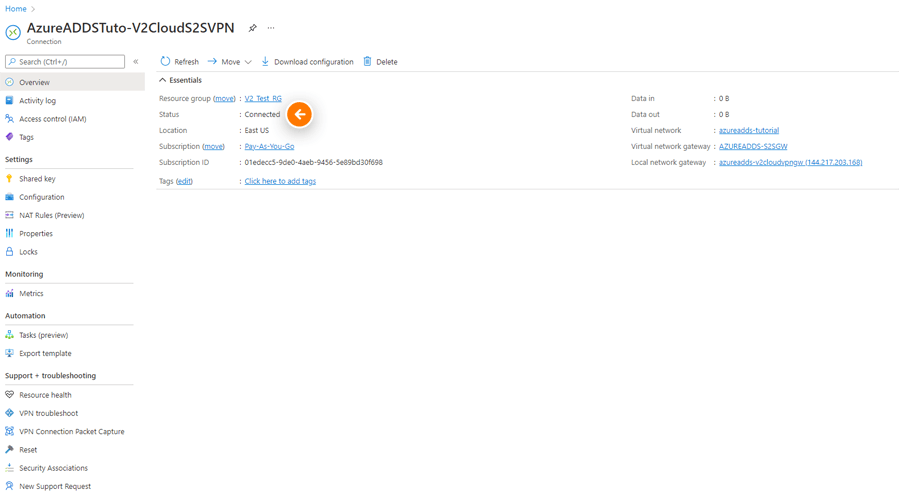This screenshot has height=495, width=899.
Task: Click the Export template icon
Action: click(x=9, y=353)
